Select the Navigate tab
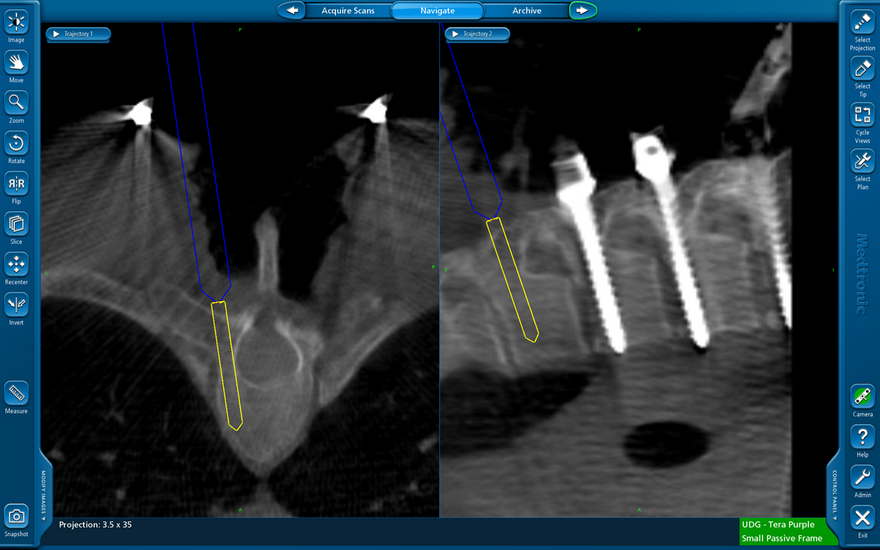Image resolution: width=880 pixels, height=550 pixels. click(x=437, y=11)
